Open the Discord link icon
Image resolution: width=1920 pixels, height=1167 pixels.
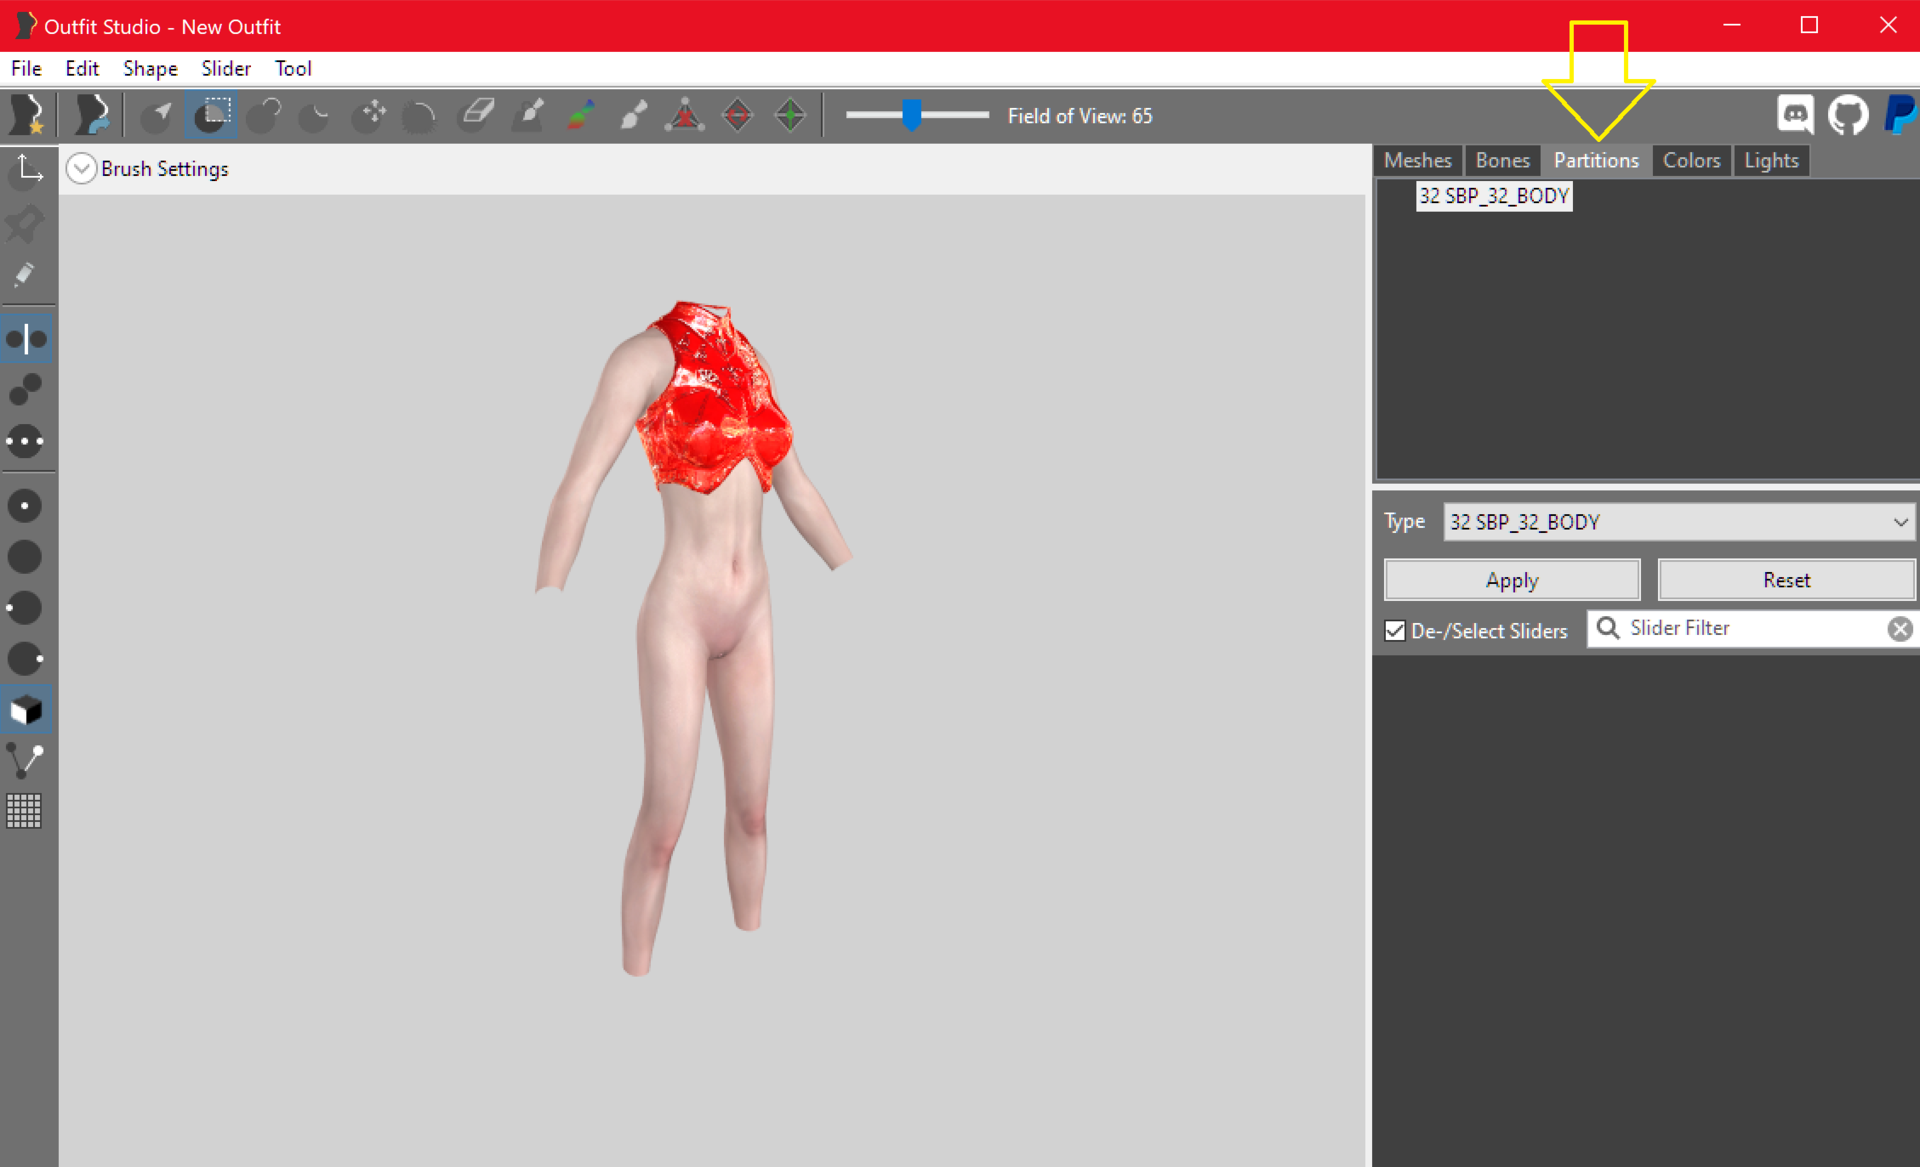pyautogui.click(x=1796, y=115)
